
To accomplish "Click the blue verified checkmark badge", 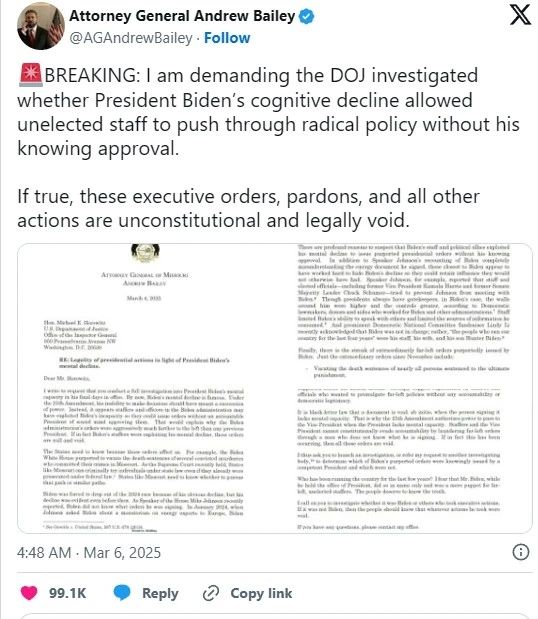I will (x=306, y=17).
